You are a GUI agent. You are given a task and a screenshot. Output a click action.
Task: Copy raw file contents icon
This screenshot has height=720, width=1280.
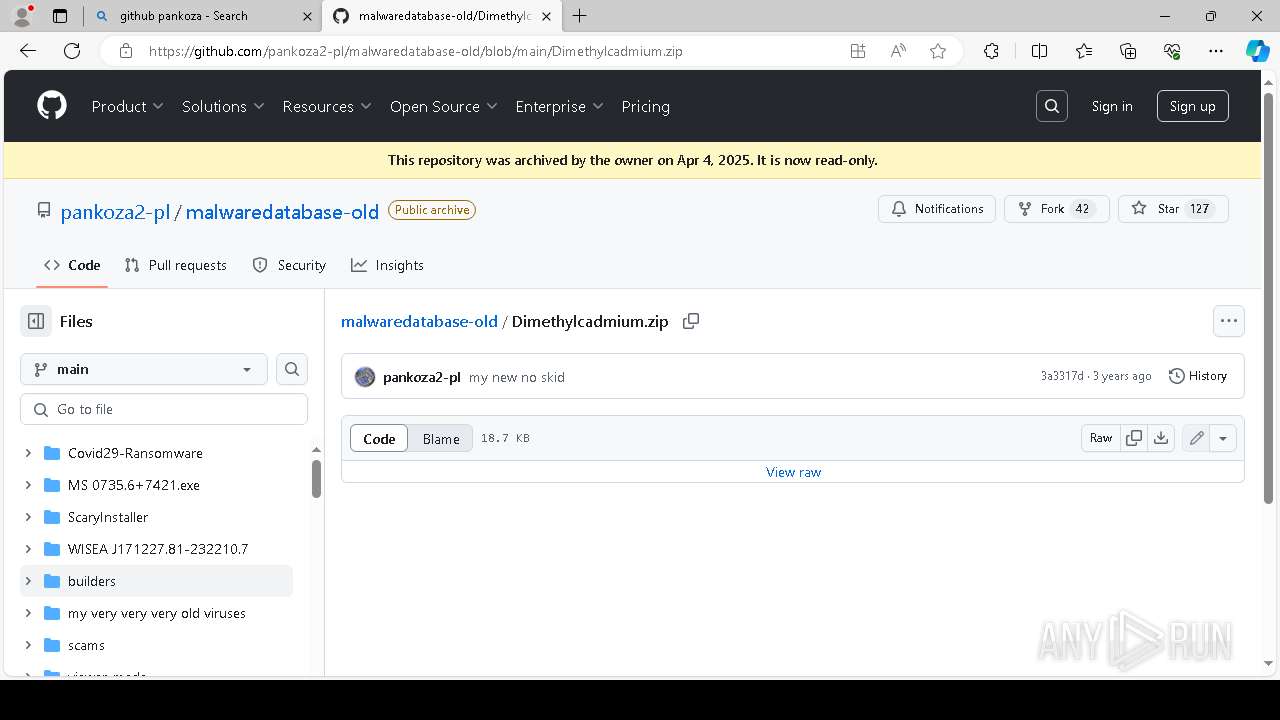tap(1134, 438)
